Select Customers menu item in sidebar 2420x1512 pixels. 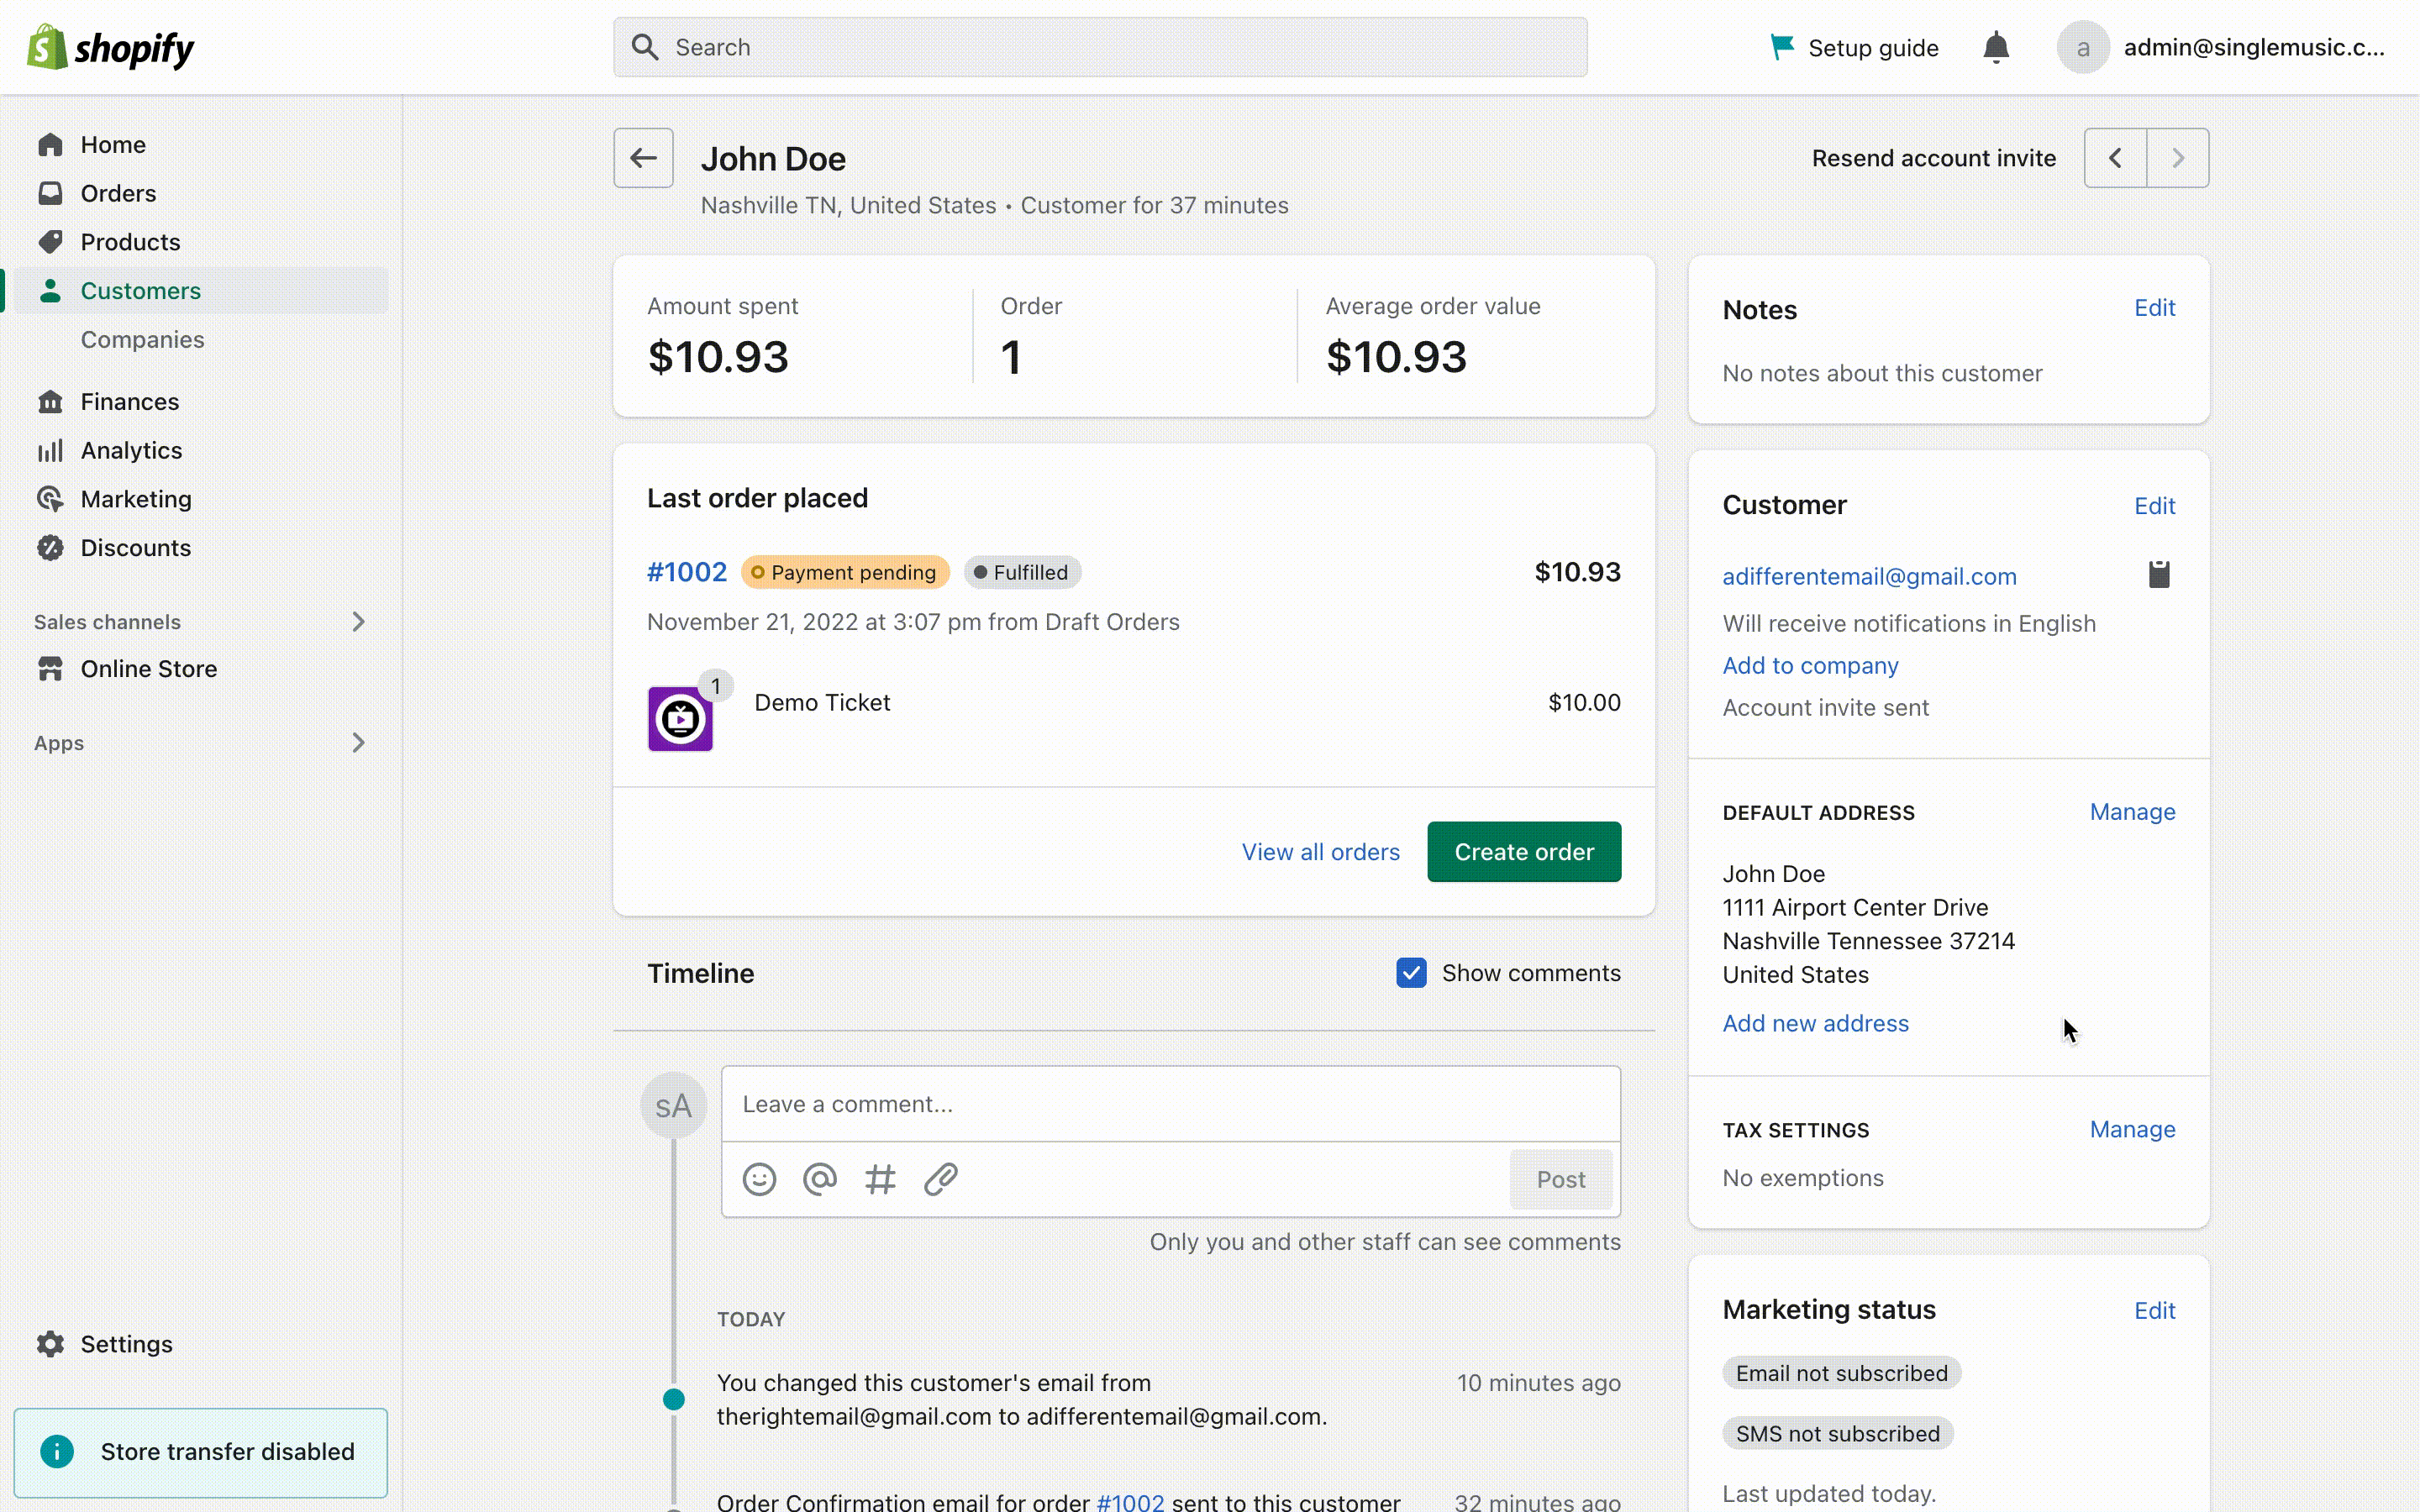click(x=141, y=291)
